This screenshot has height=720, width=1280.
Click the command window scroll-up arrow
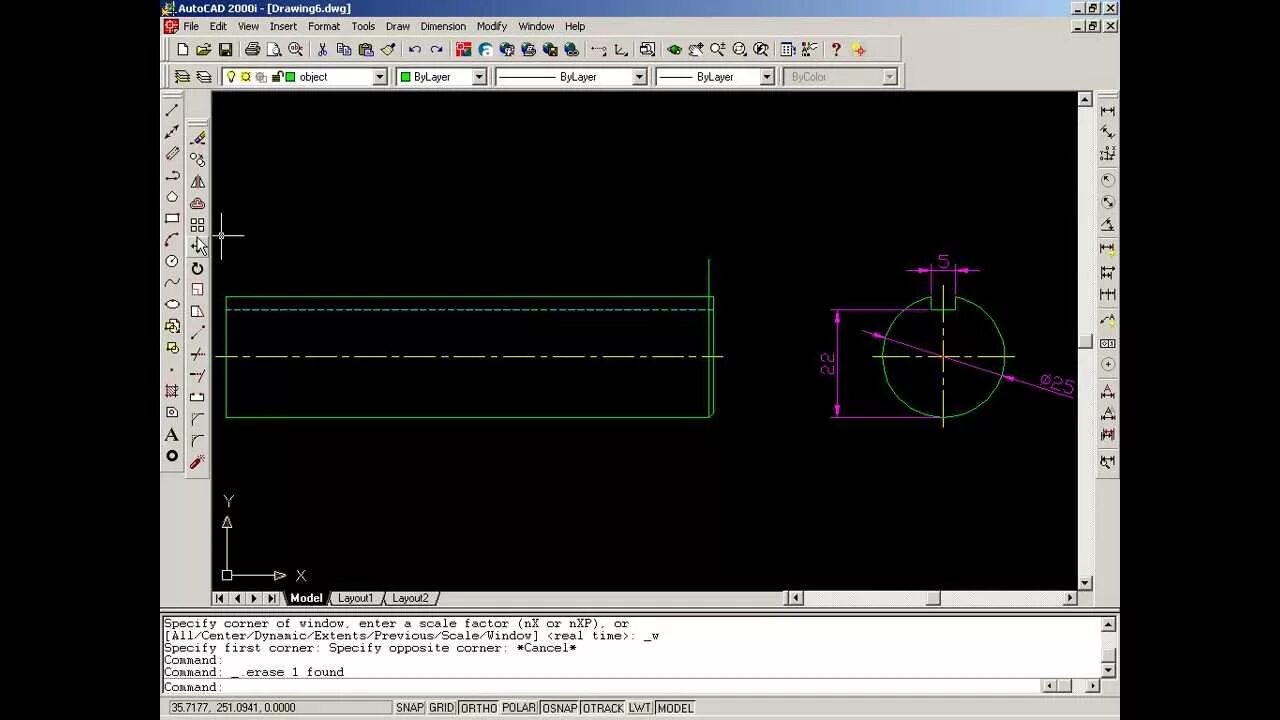[1108, 625]
